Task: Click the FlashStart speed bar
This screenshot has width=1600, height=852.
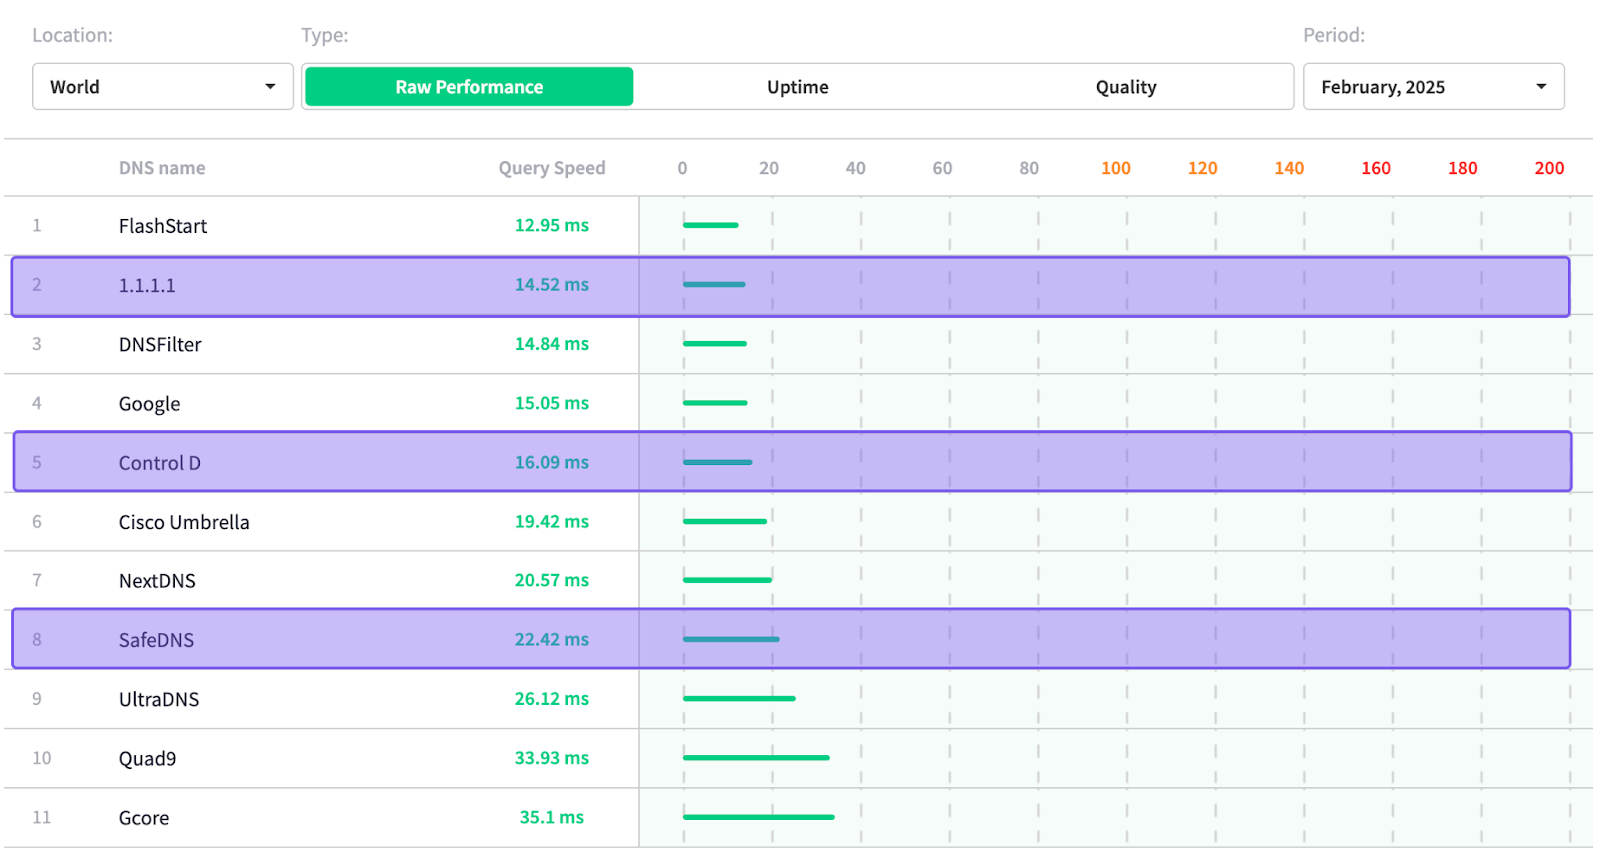Action: (711, 225)
